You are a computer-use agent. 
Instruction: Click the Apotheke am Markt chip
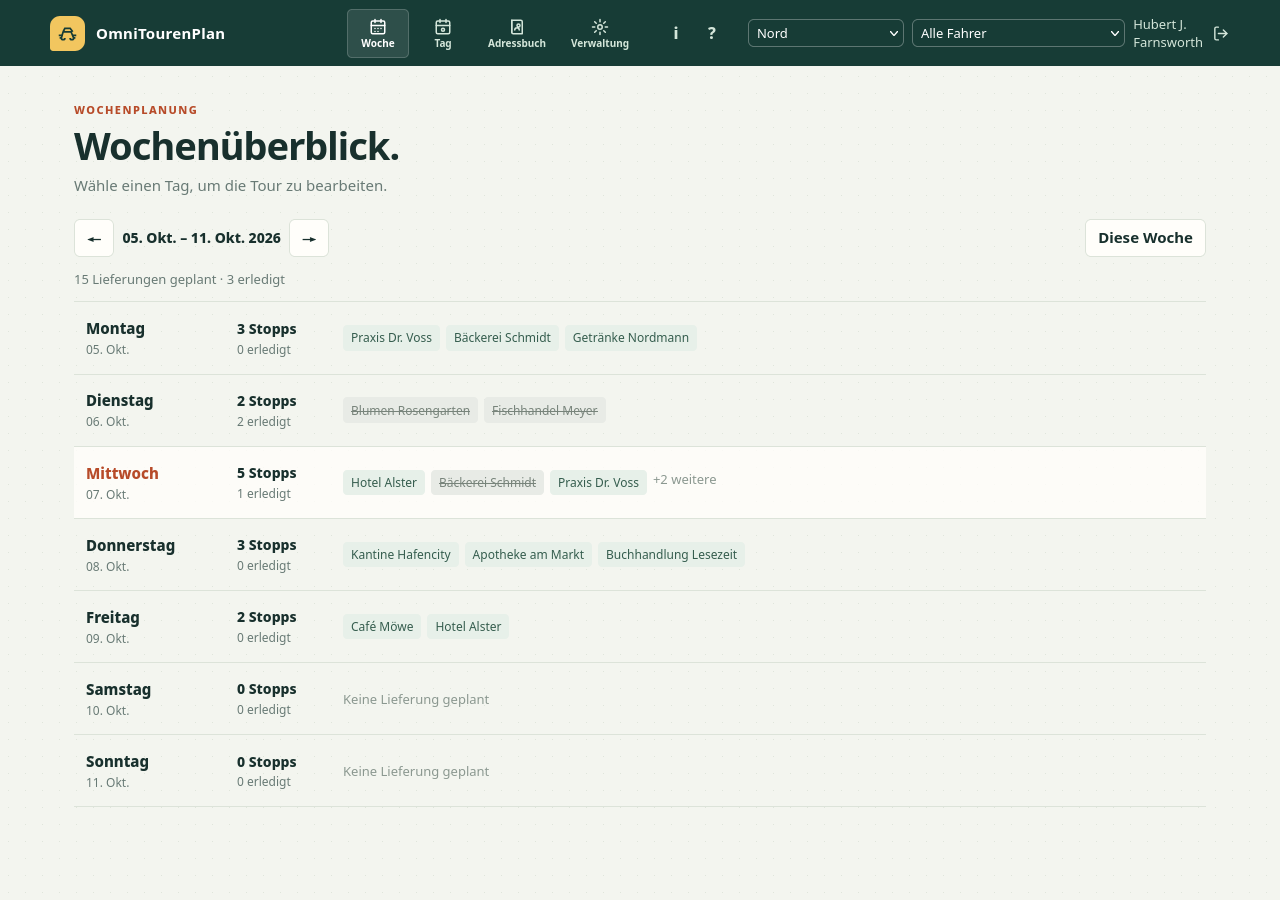pos(528,554)
